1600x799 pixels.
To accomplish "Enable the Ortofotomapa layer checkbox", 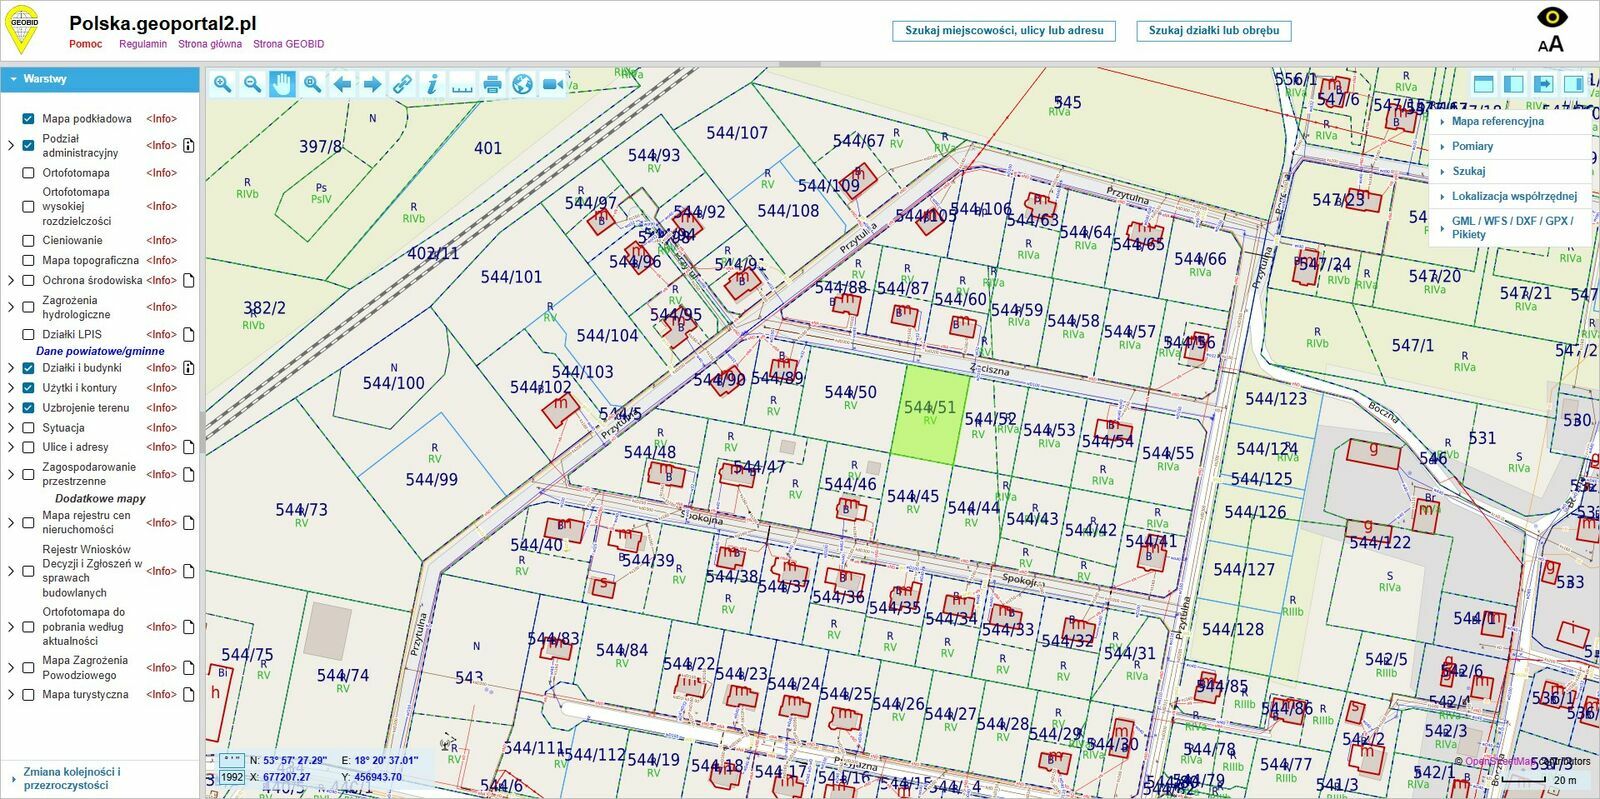I will [28, 173].
